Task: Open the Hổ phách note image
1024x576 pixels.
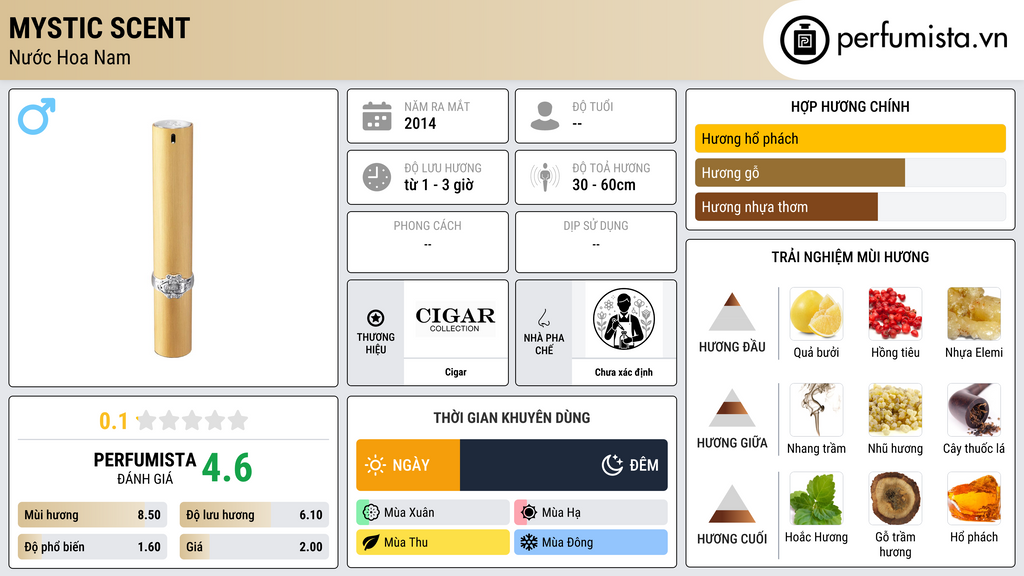Action: [974, 498]
